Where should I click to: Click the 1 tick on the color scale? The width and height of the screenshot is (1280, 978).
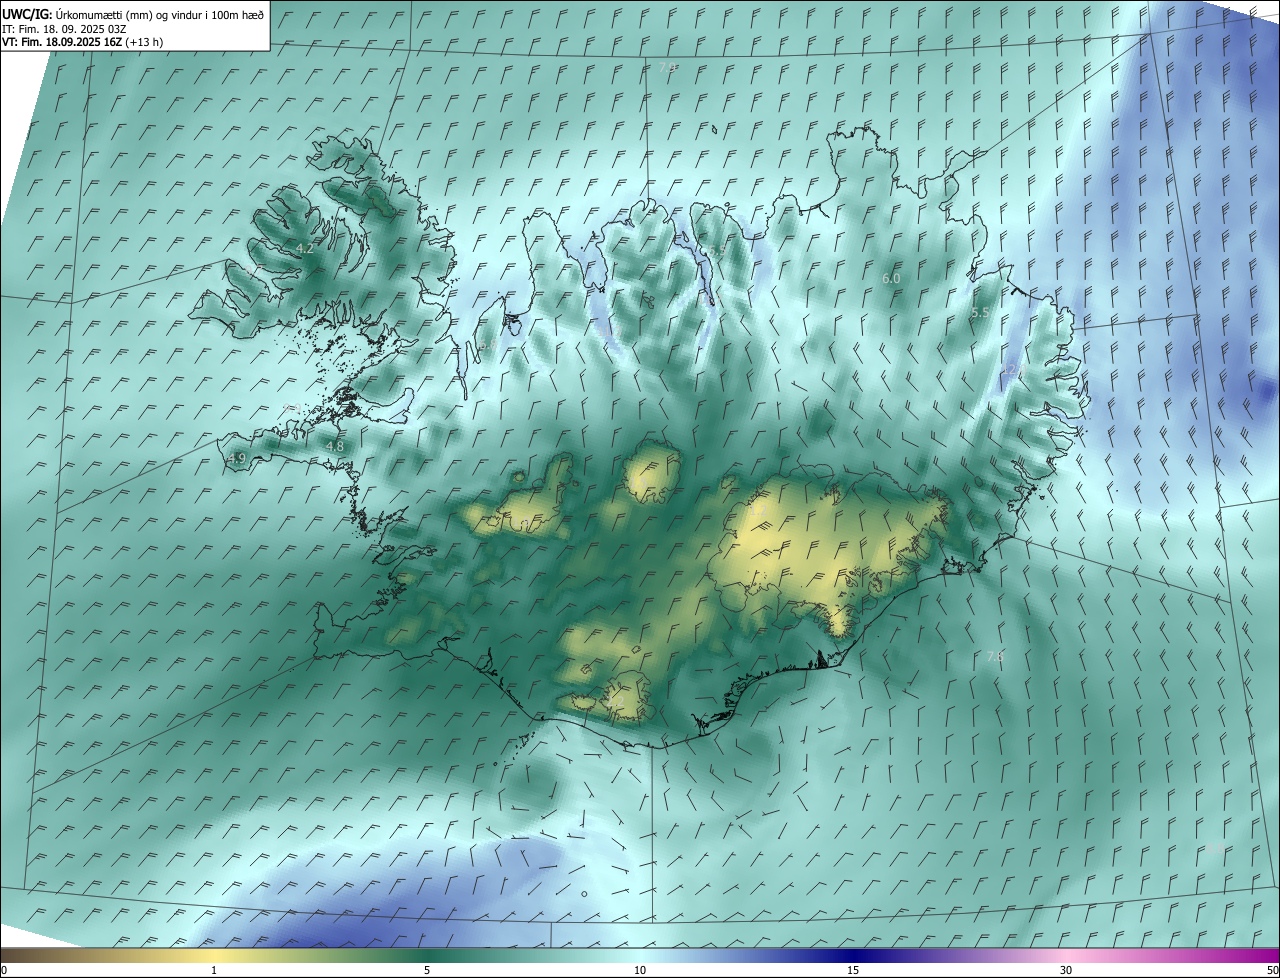214,970
